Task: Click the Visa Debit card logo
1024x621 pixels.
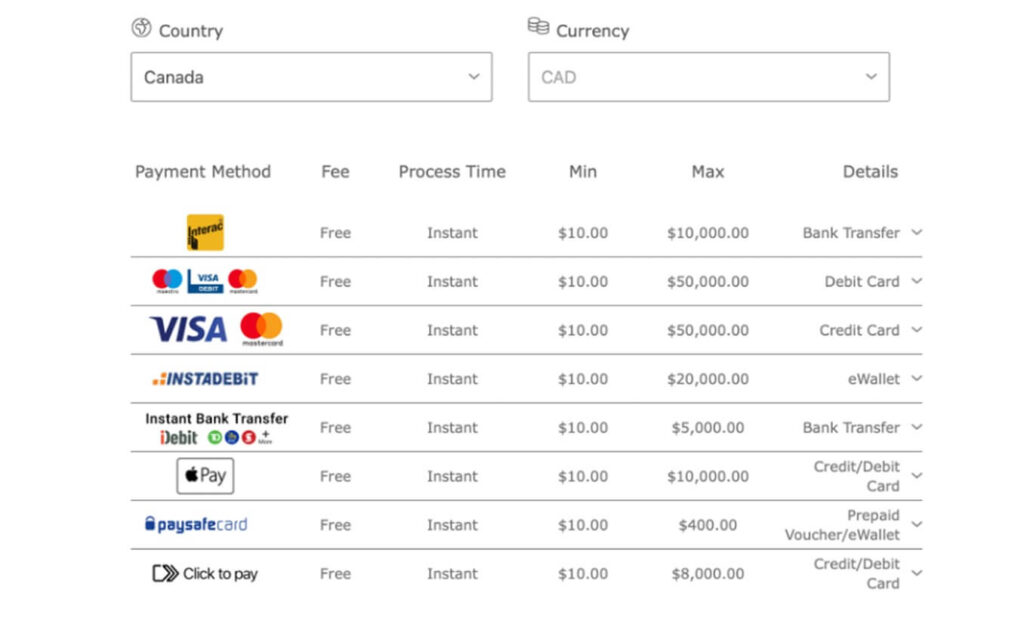Action: (x=205, y=281)
